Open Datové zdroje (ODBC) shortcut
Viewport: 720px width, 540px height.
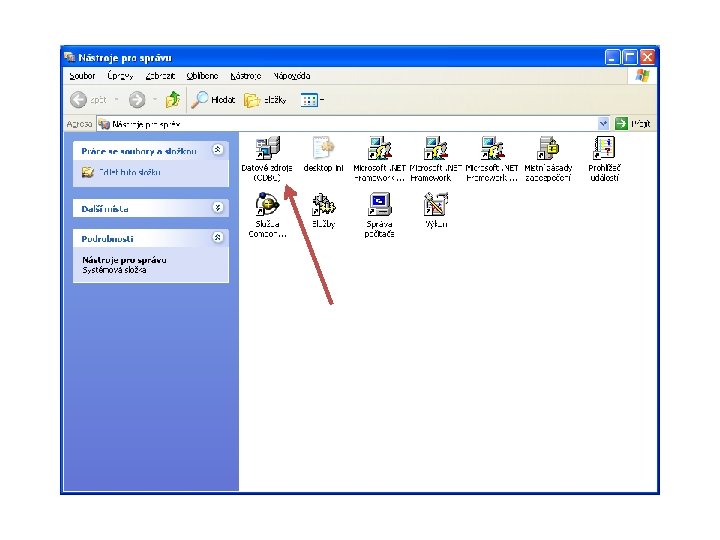[x=267, y=158]
